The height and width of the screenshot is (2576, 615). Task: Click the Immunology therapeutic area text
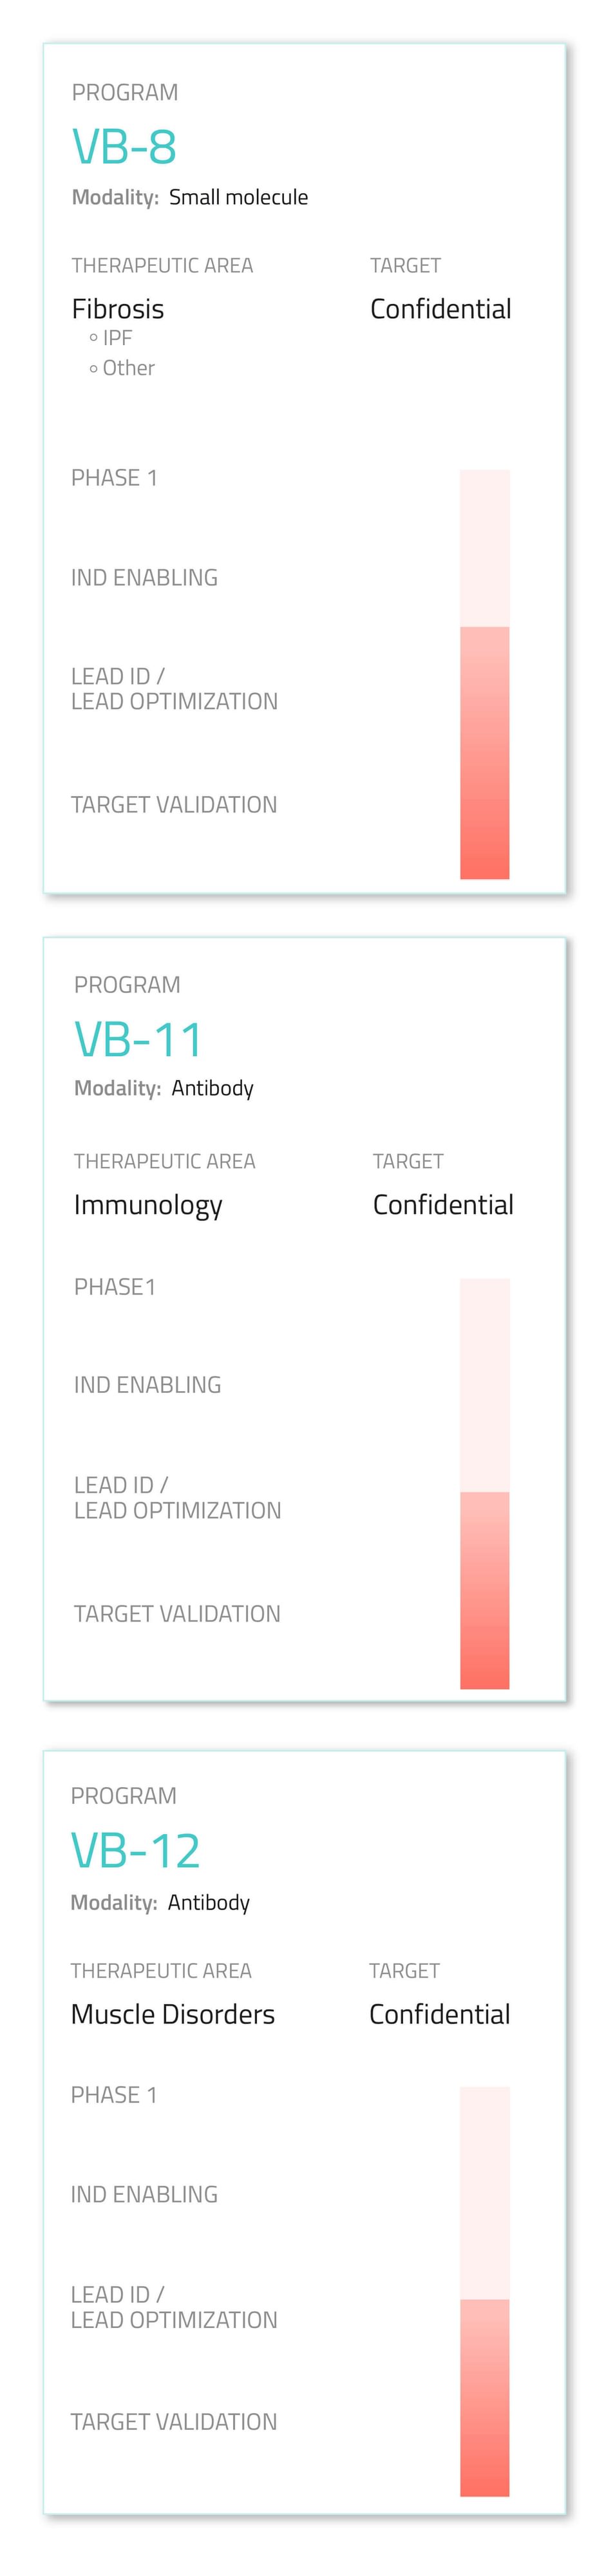click(x=148, y=1206)
